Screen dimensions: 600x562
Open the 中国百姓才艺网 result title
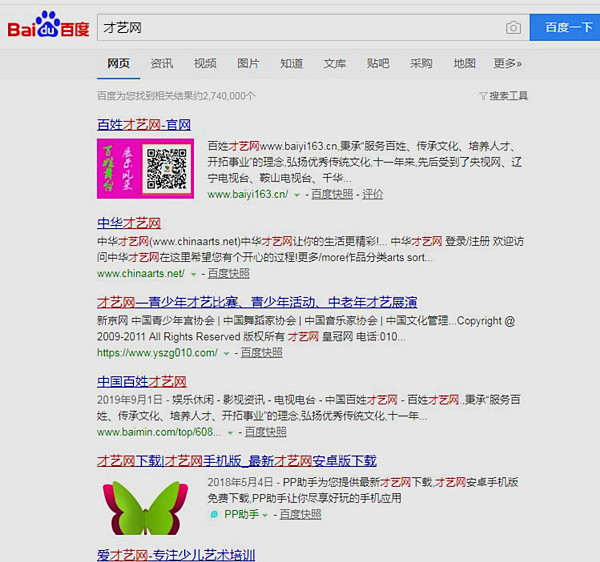click(x=142, y=381)
